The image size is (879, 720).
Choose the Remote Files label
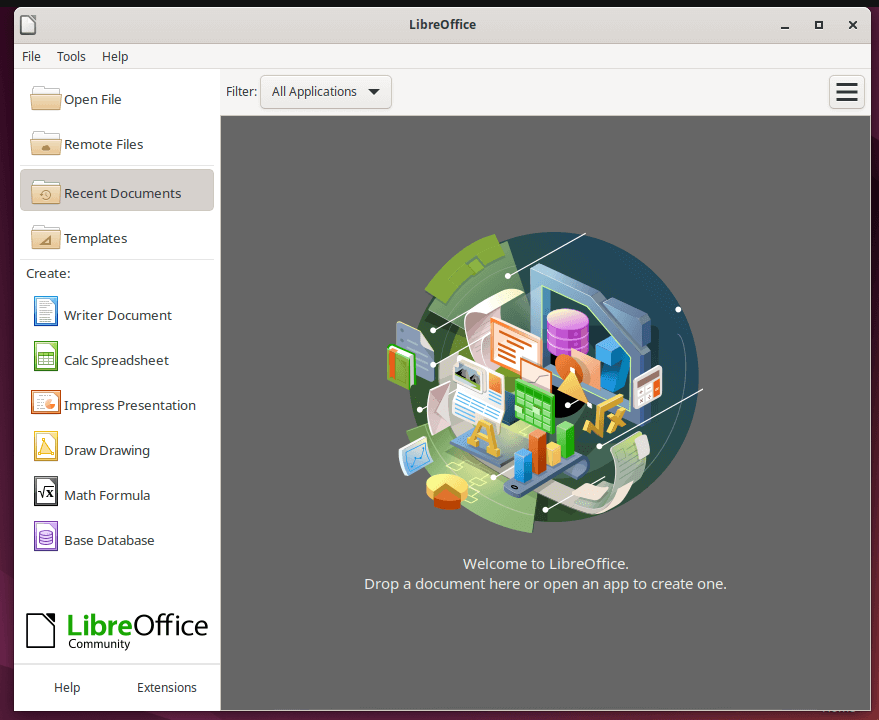104,144
